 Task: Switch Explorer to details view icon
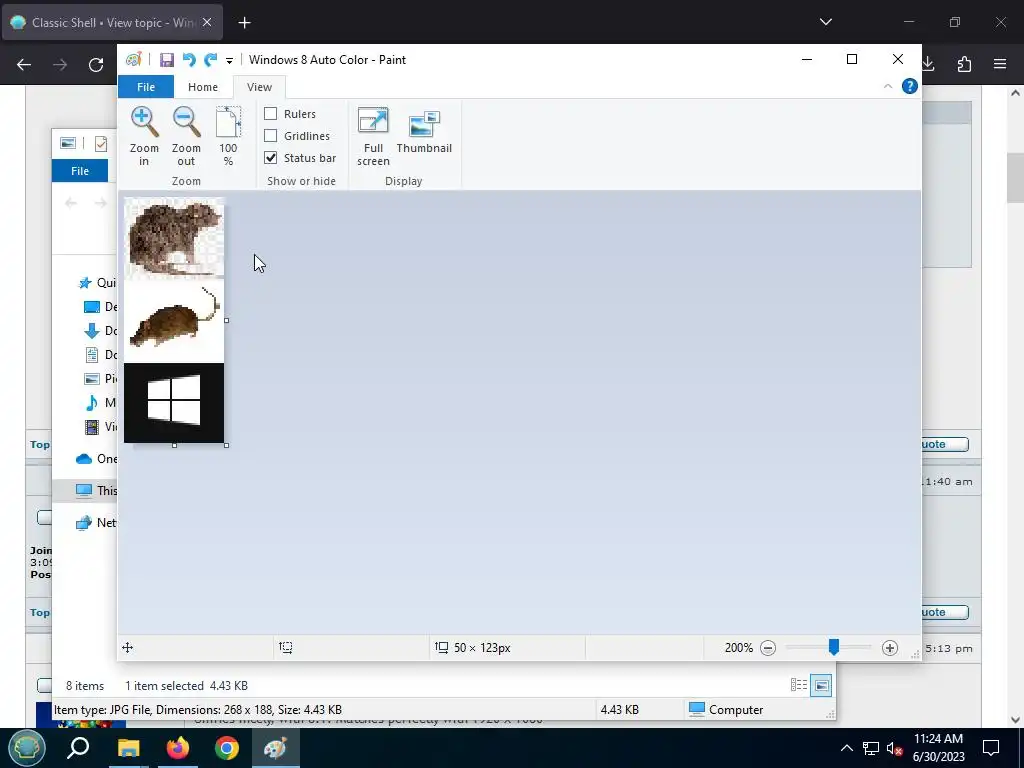coord(799,685)
